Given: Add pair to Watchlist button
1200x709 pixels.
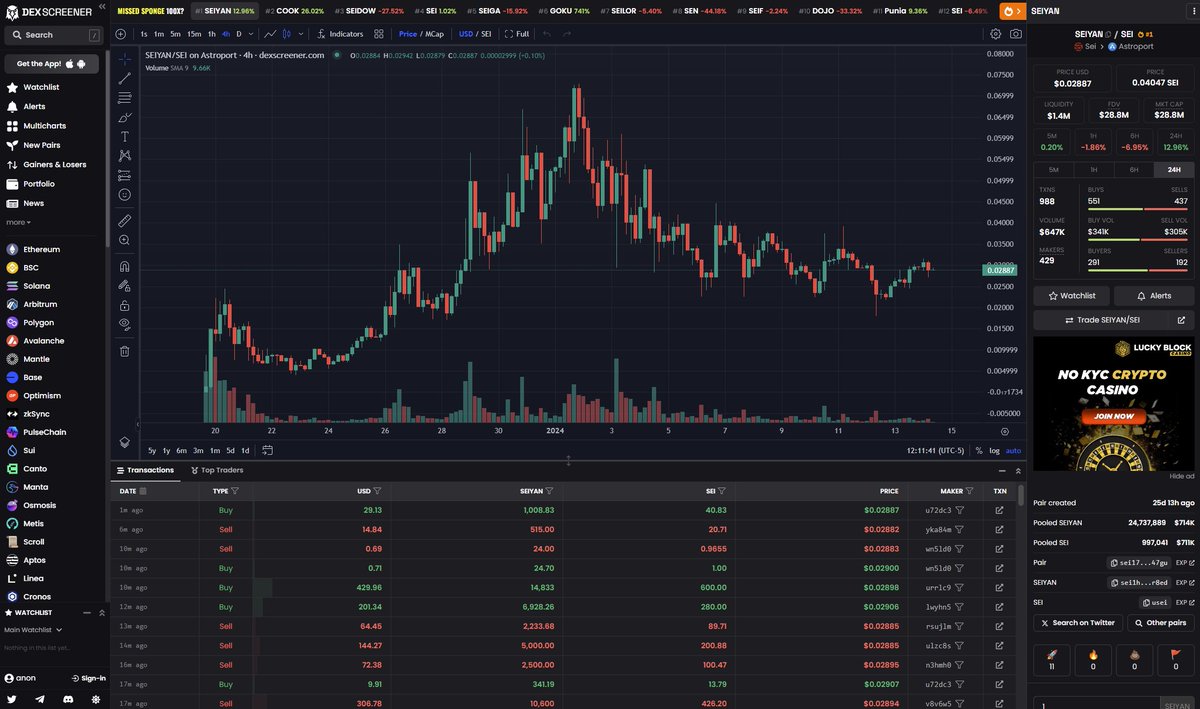Looking at the screenshot, I should click(x=1072, y=296).
